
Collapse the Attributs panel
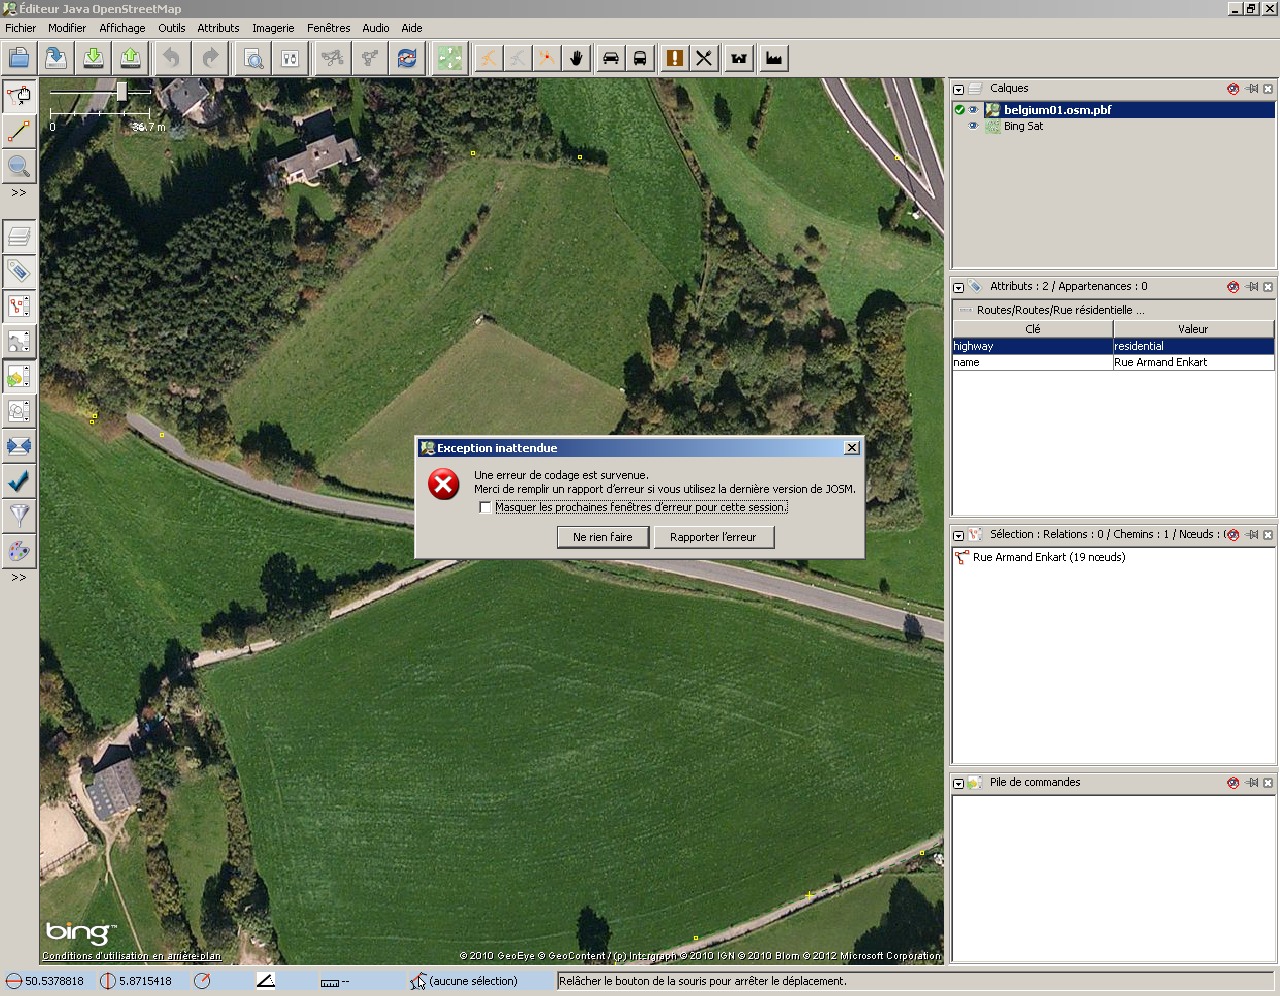point(958,287)
